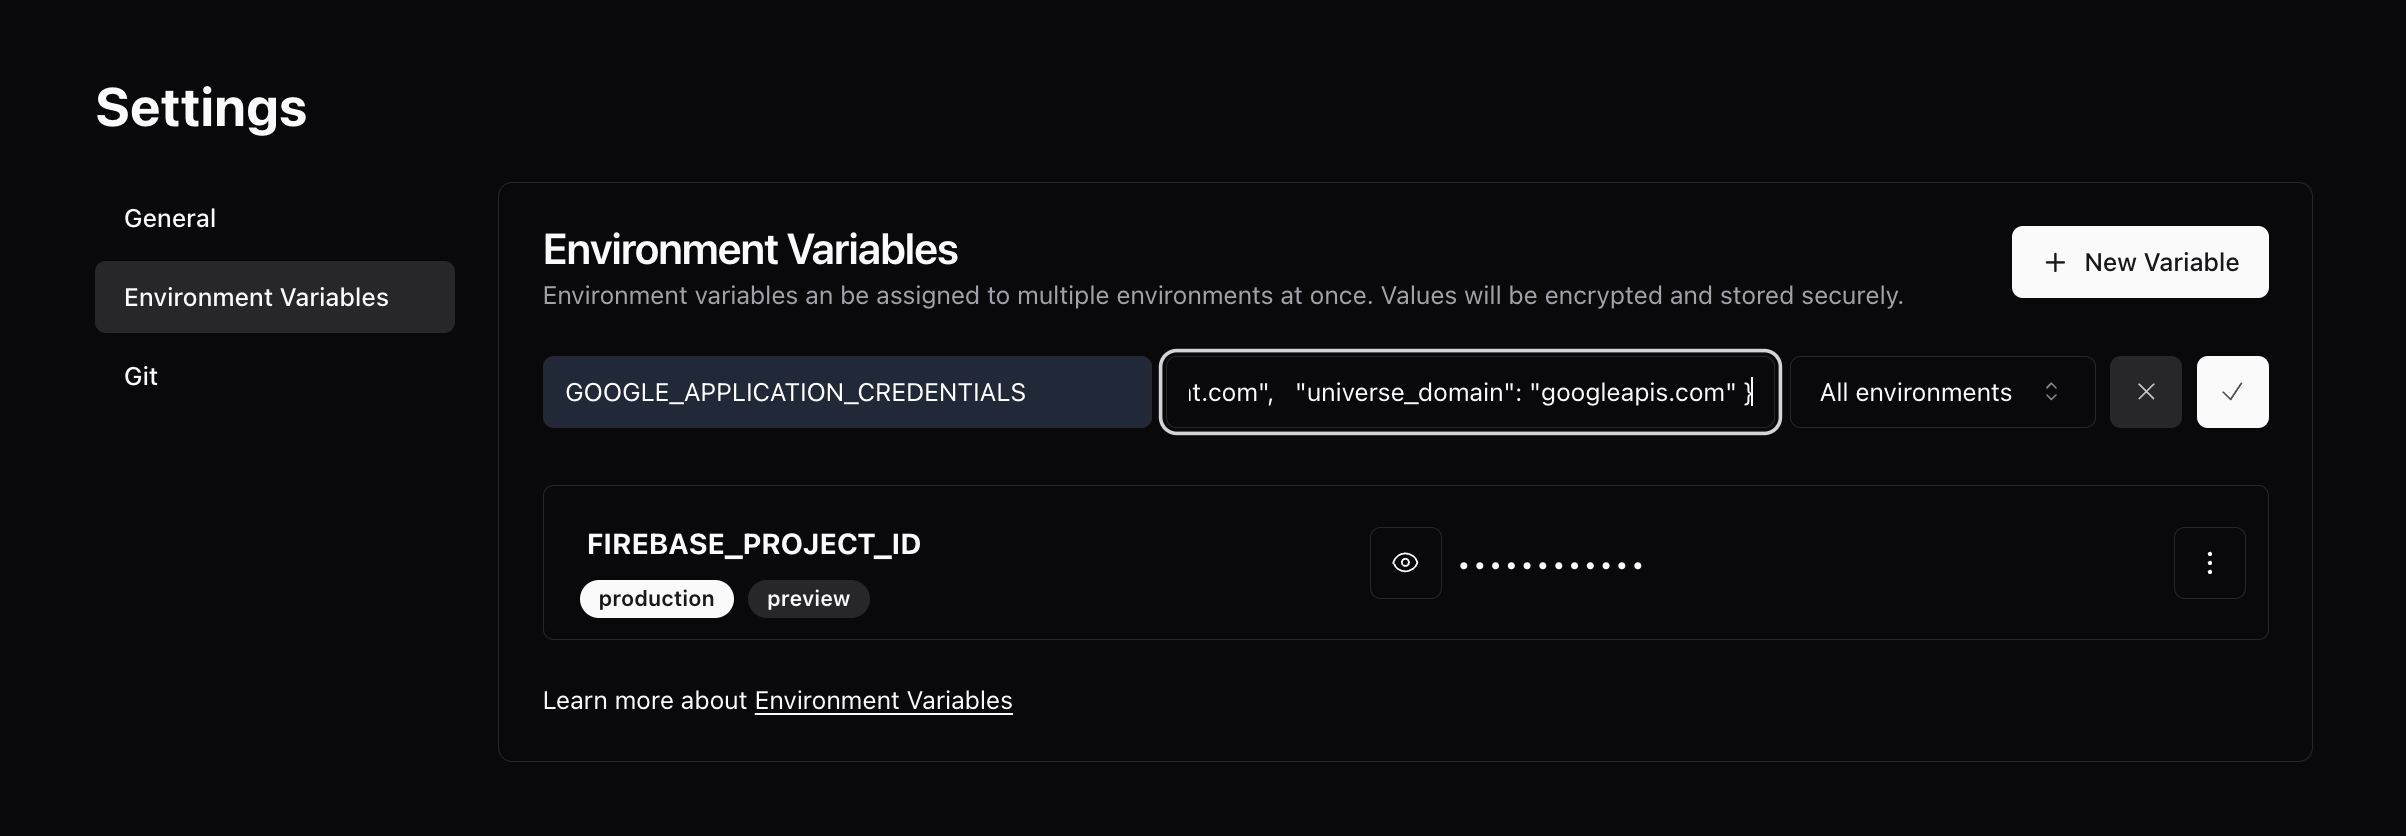
Task: Select Environment Variables in the sidebar
Action: pyautogui.click(x=256, y=296)
